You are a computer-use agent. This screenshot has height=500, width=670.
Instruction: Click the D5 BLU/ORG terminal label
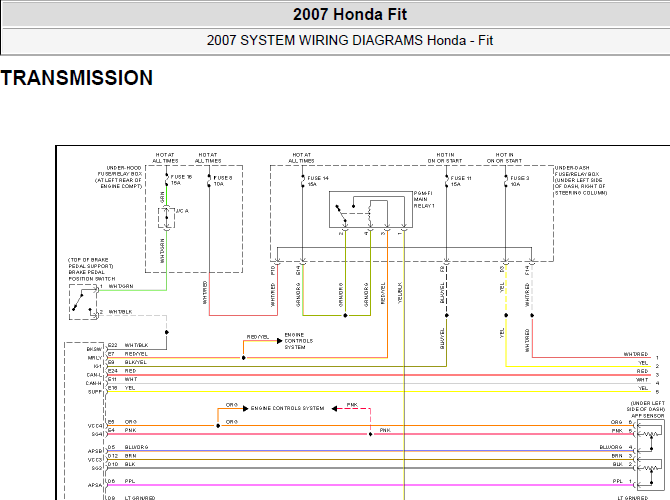[x=128, y=447]
